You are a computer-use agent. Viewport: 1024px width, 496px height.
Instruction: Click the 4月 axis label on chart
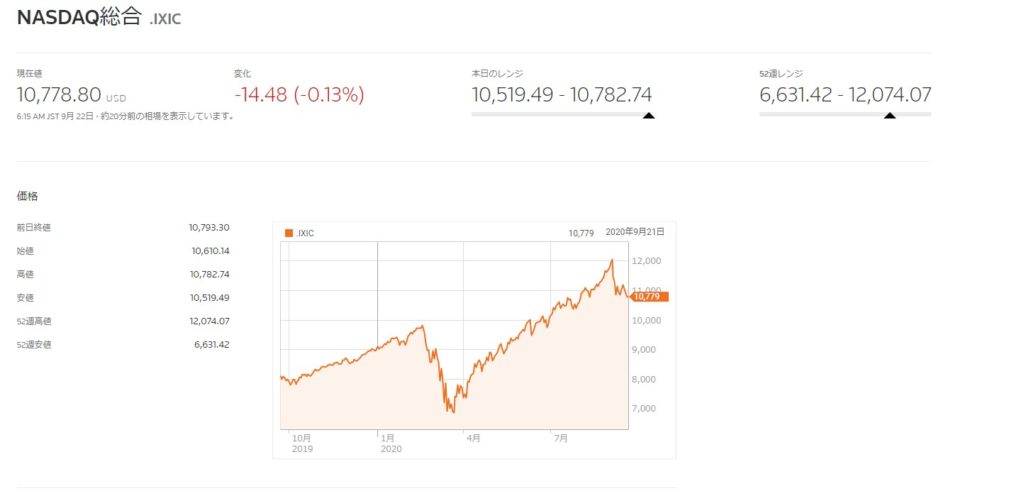pyautogui.click(x=473, y=439)
